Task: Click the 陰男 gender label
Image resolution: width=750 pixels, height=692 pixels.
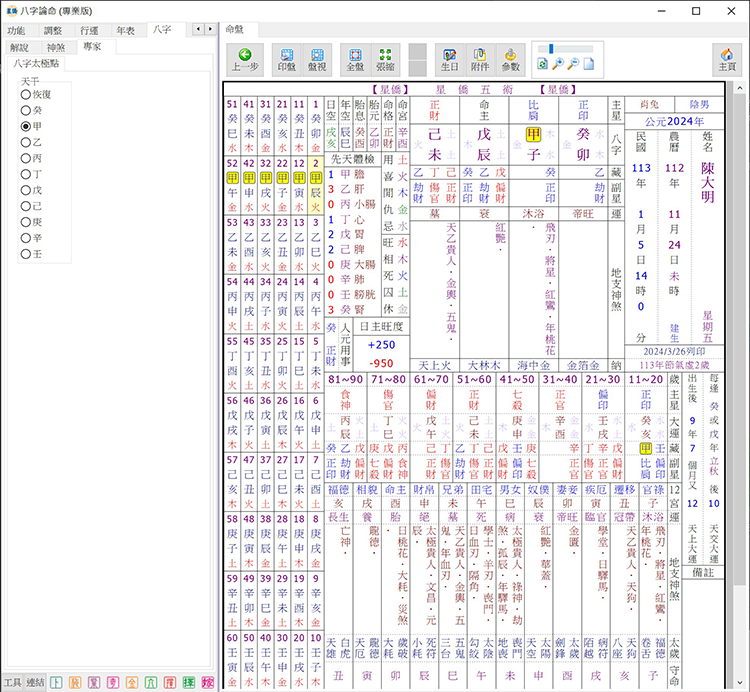Action: (x=699, y=104)
